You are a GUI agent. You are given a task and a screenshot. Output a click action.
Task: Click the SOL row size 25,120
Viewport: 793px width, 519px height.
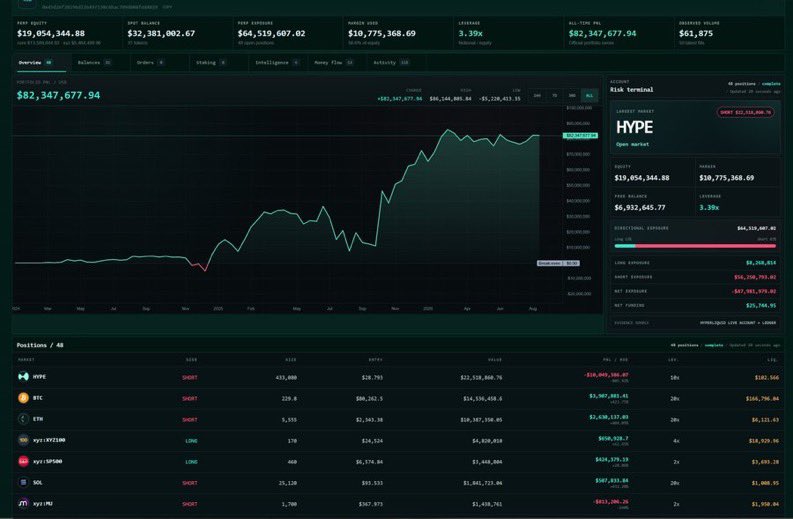point(288,483)
